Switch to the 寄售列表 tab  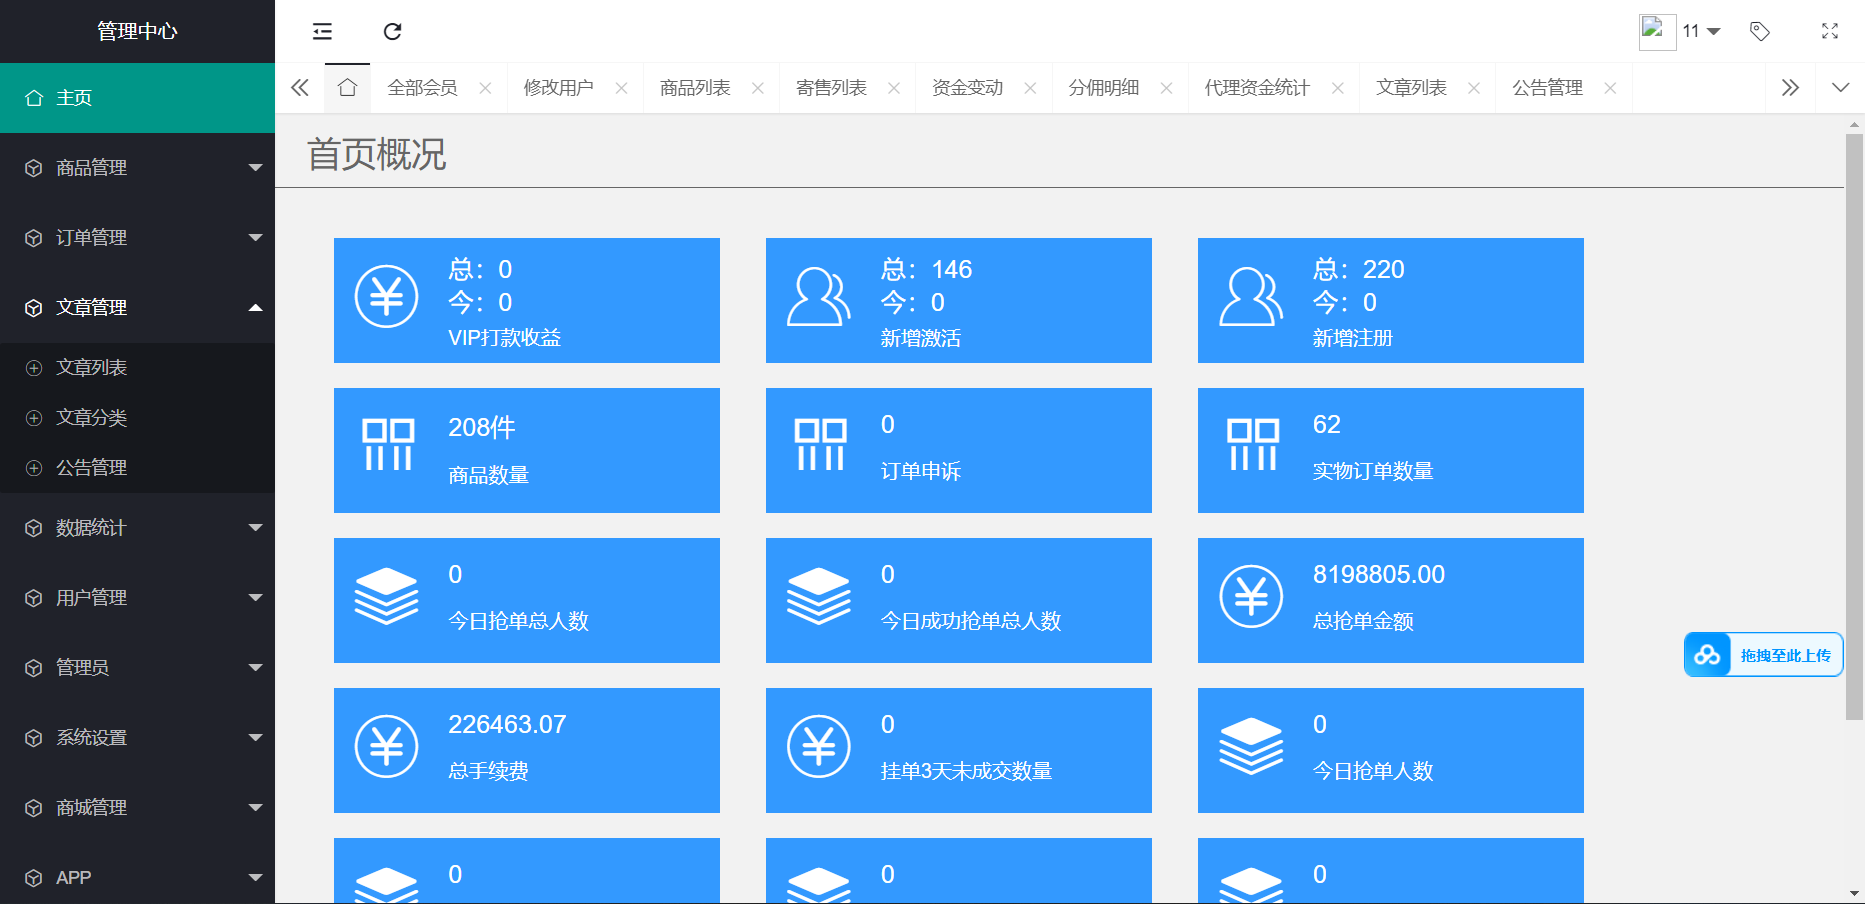tap(831, 88)
